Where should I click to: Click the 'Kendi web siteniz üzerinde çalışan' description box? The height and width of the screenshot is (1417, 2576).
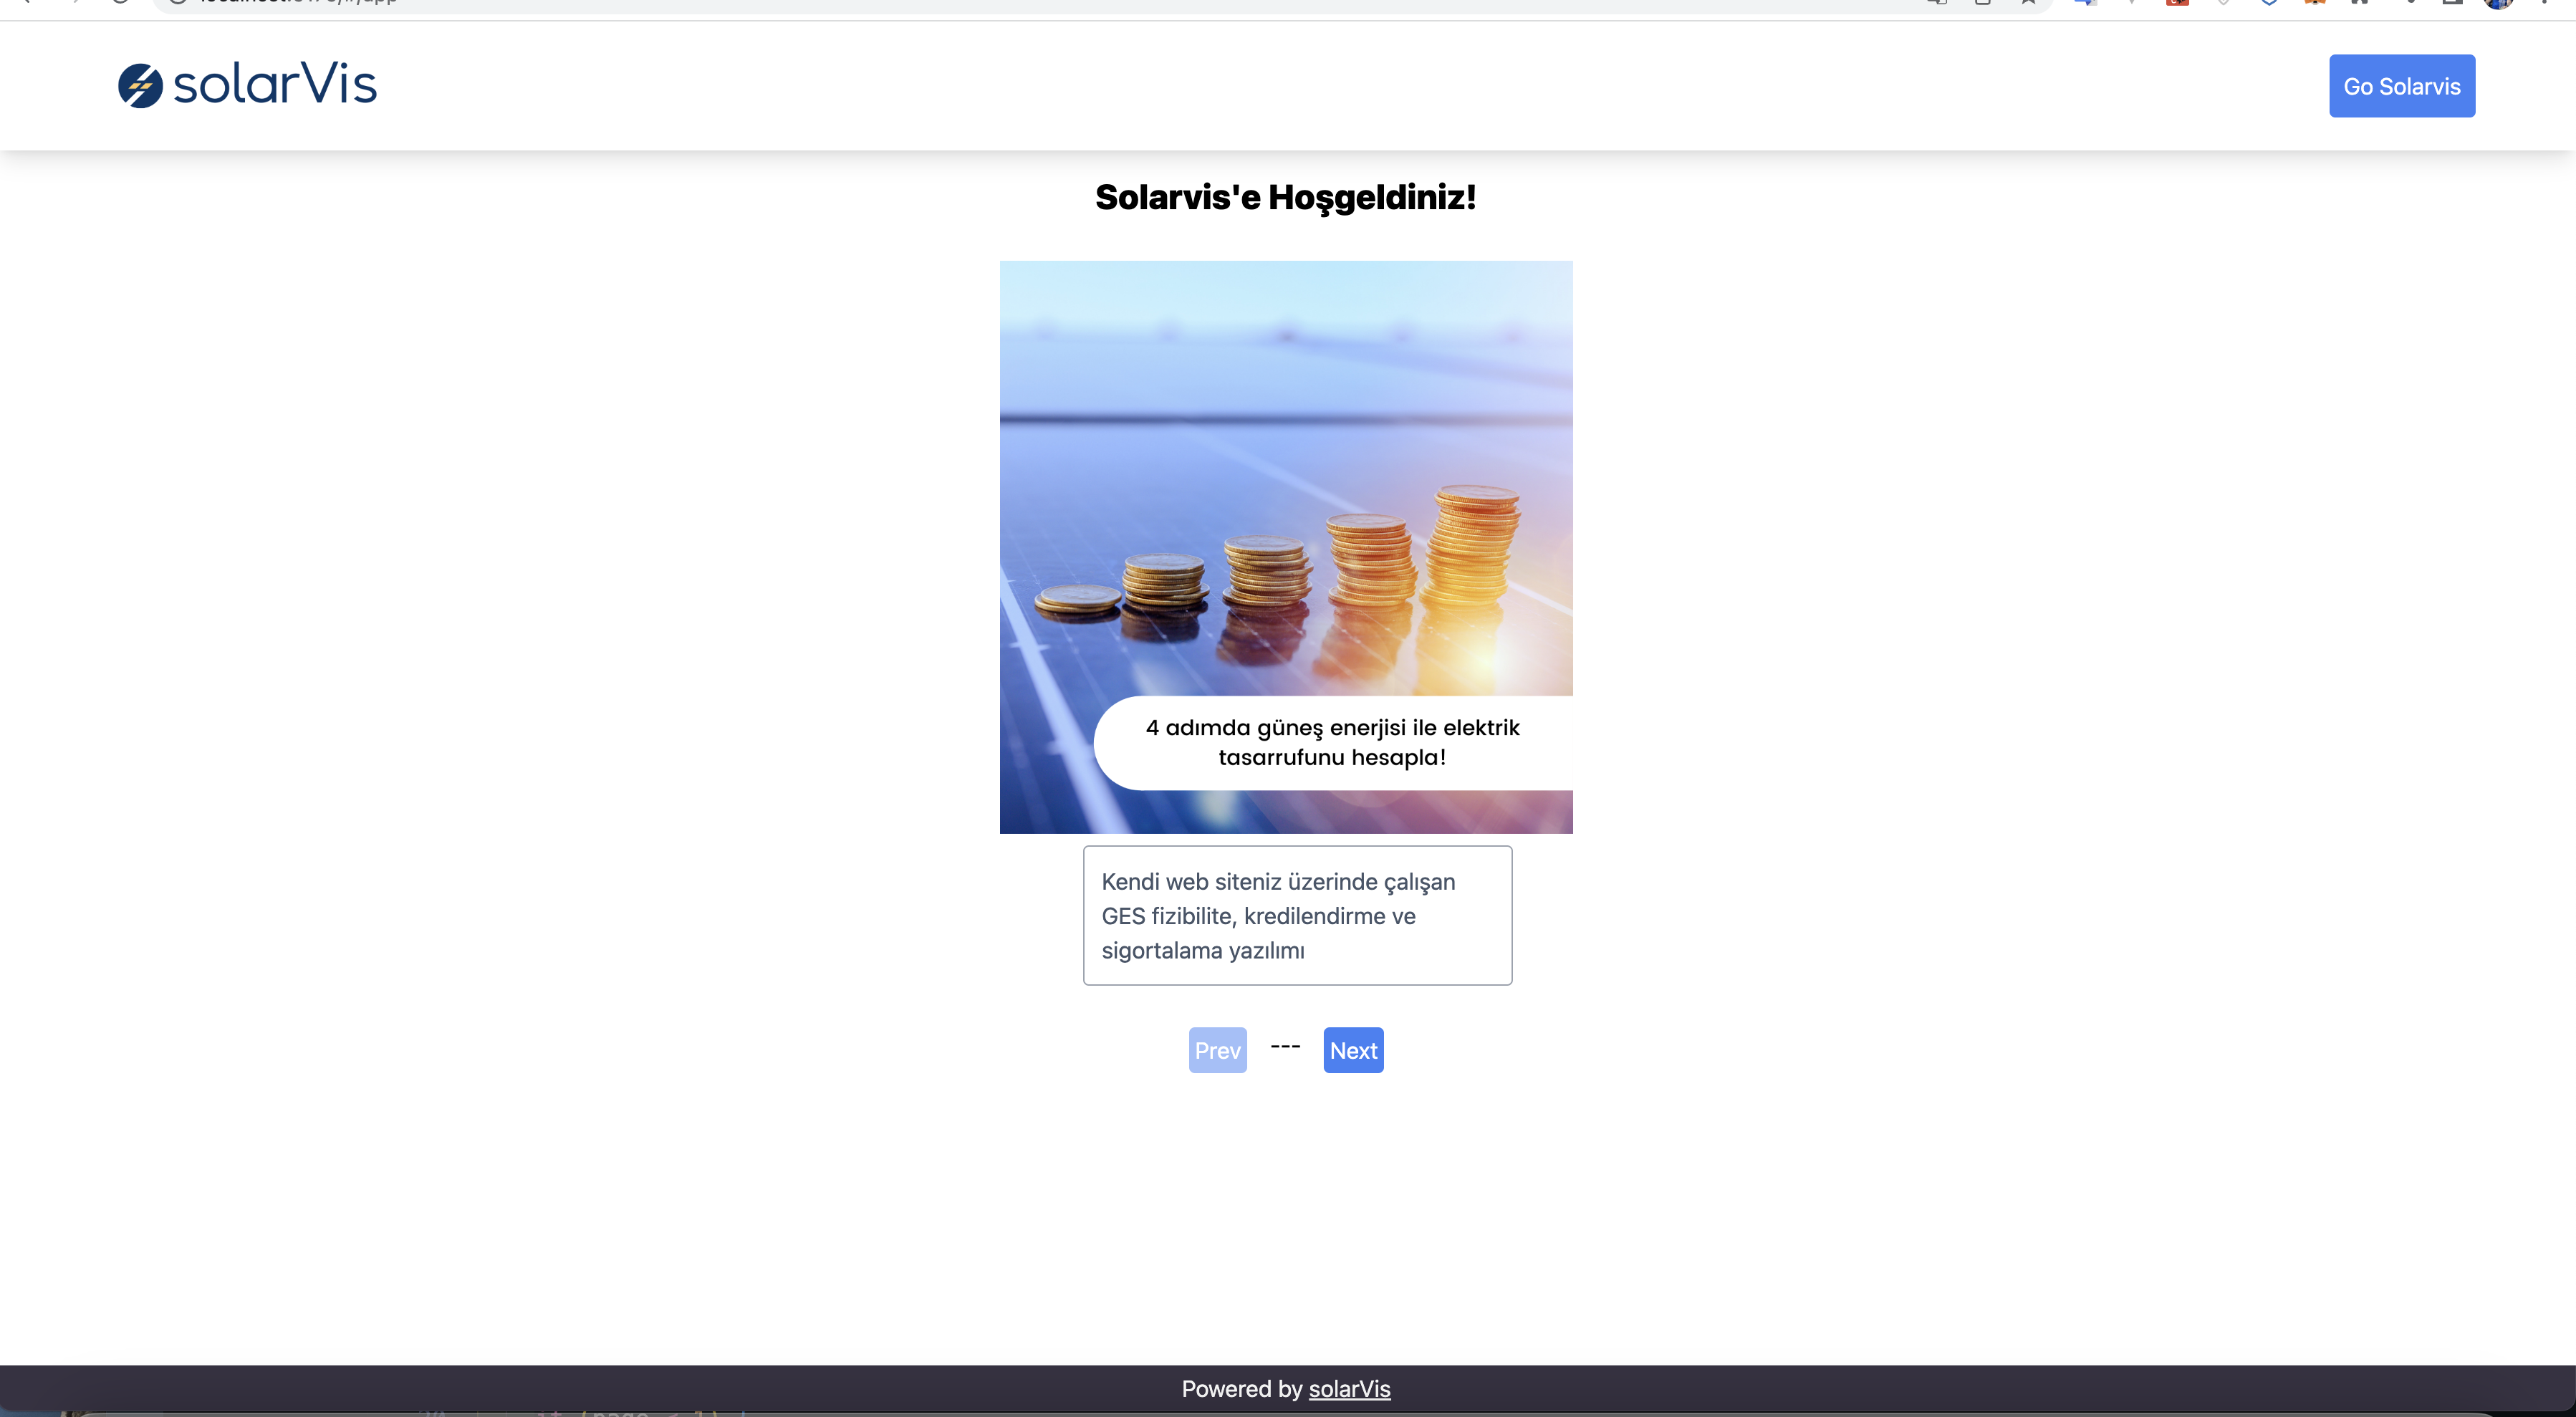pos(1297,915)
